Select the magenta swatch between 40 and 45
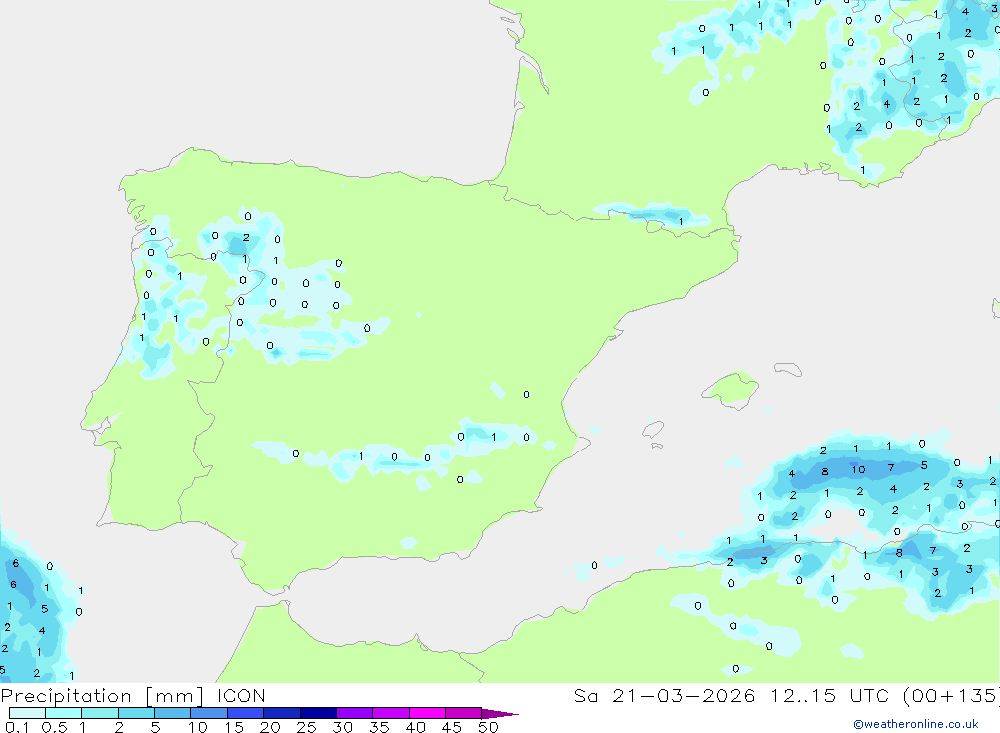 coord(427,713)
